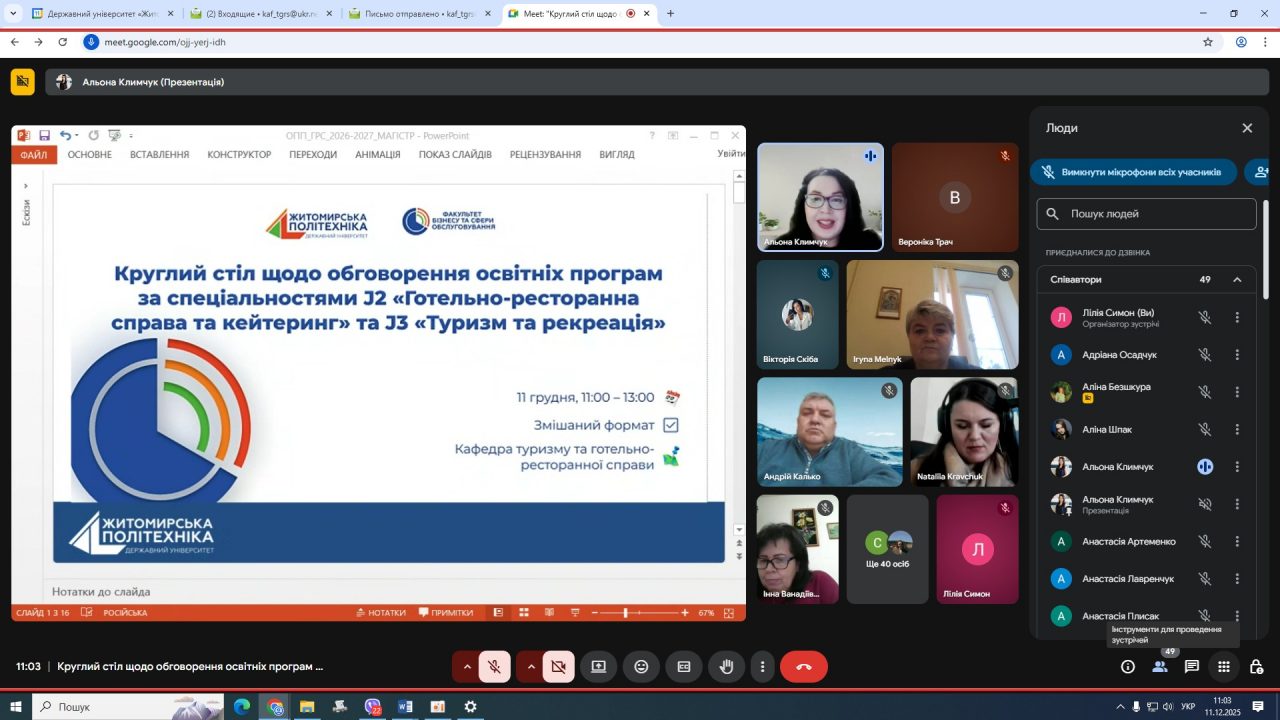
Task: Click the present screen icon
Action: click(x=598, y=667)
